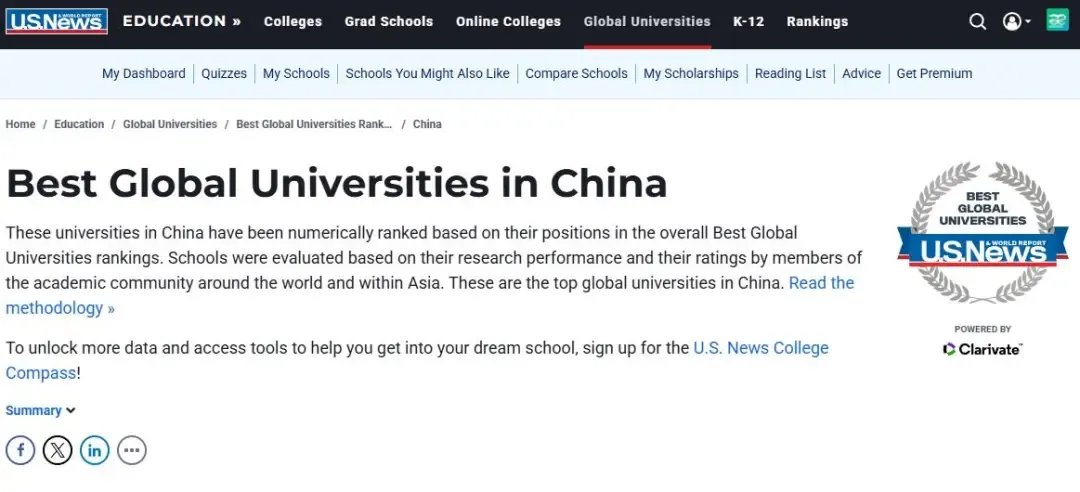Select Global Universities tab

[x=647, y=21]
